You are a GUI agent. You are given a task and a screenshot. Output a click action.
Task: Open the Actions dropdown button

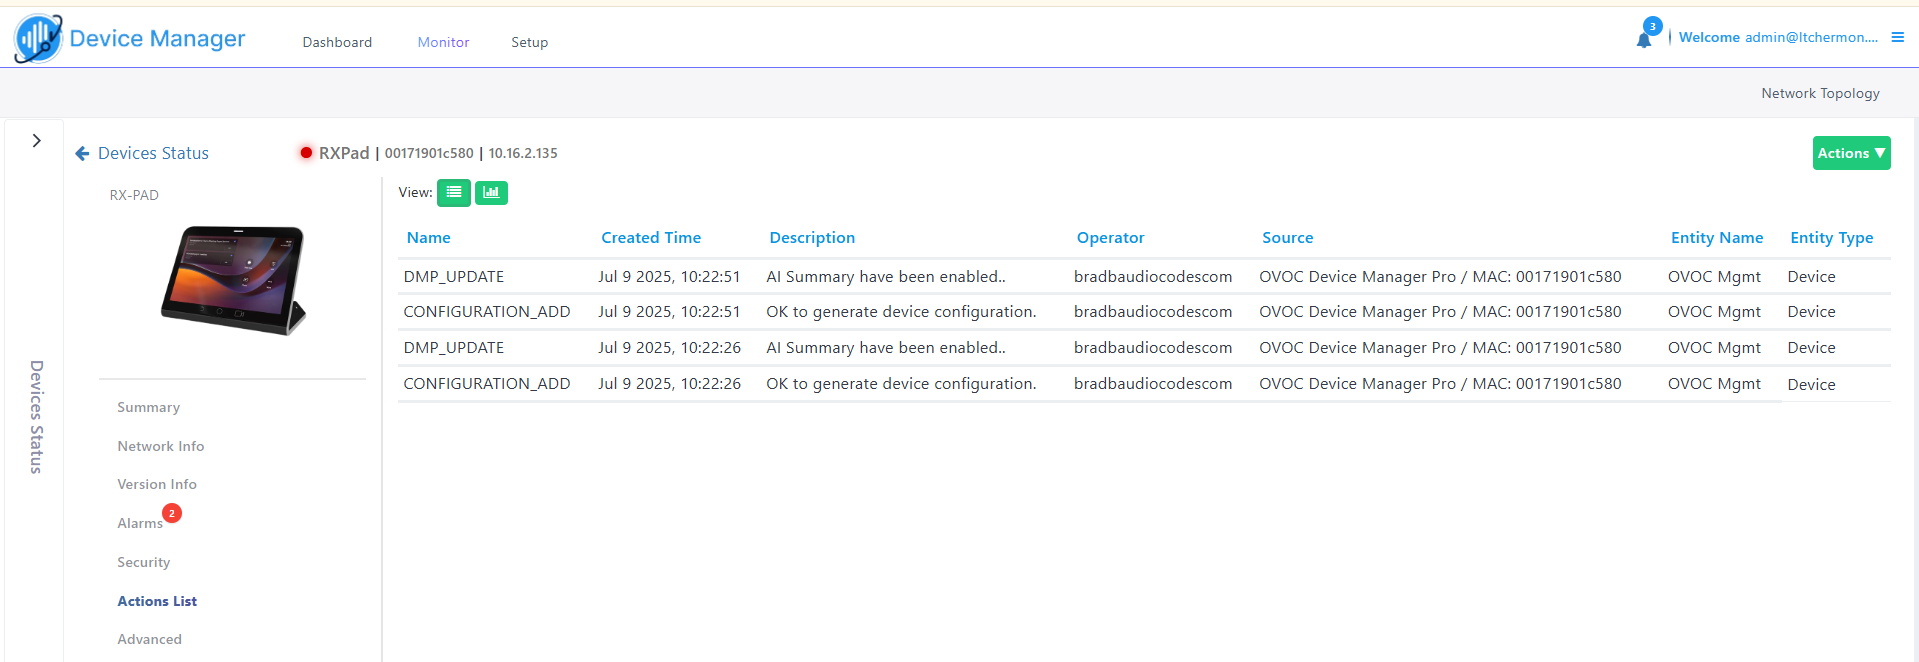tap(1850, 153)
